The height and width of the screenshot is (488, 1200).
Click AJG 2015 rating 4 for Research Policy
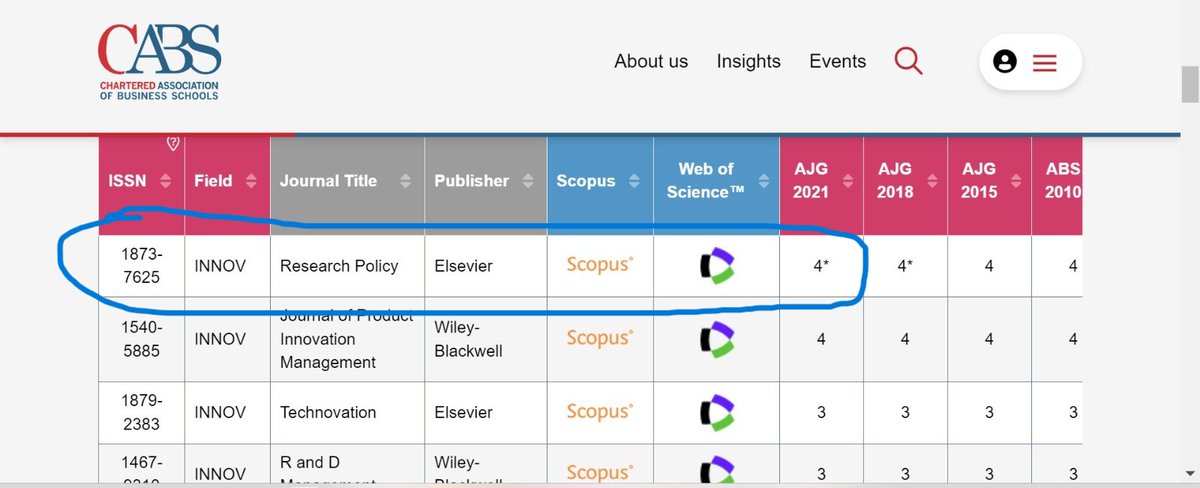point(989,266)
